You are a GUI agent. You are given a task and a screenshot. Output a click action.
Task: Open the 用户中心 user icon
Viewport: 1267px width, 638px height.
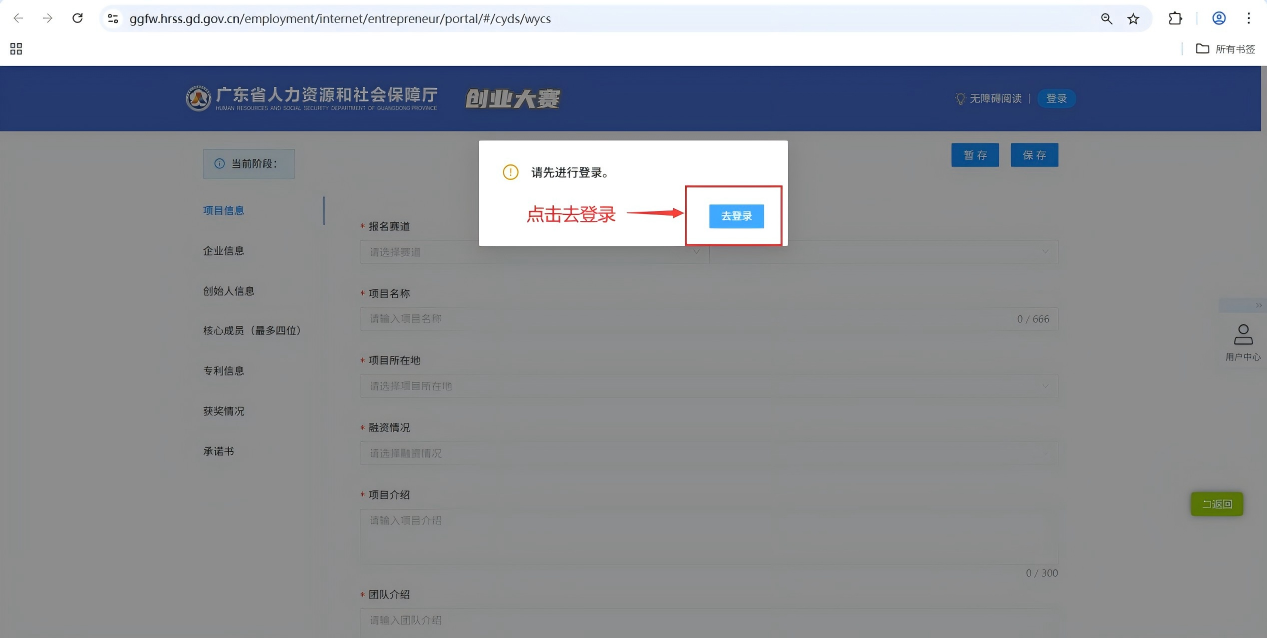point(1243,340)
